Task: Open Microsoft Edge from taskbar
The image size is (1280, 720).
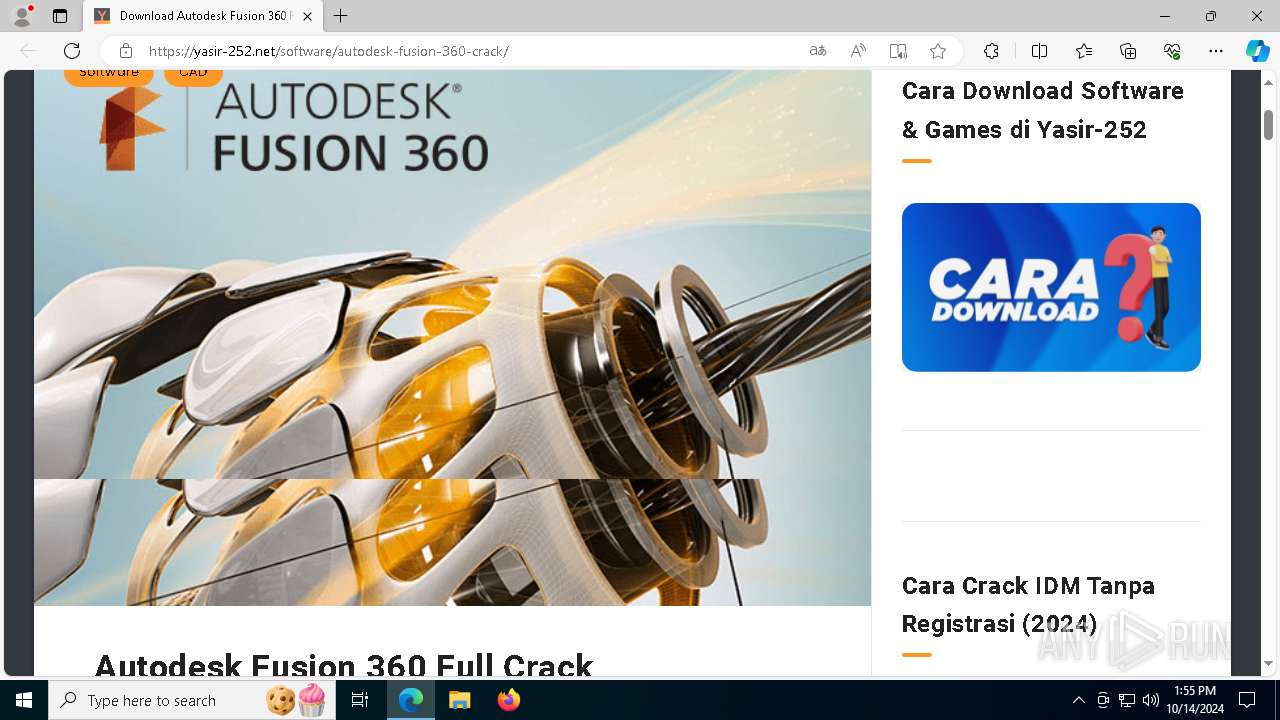Action: click(x=411, y=700)
